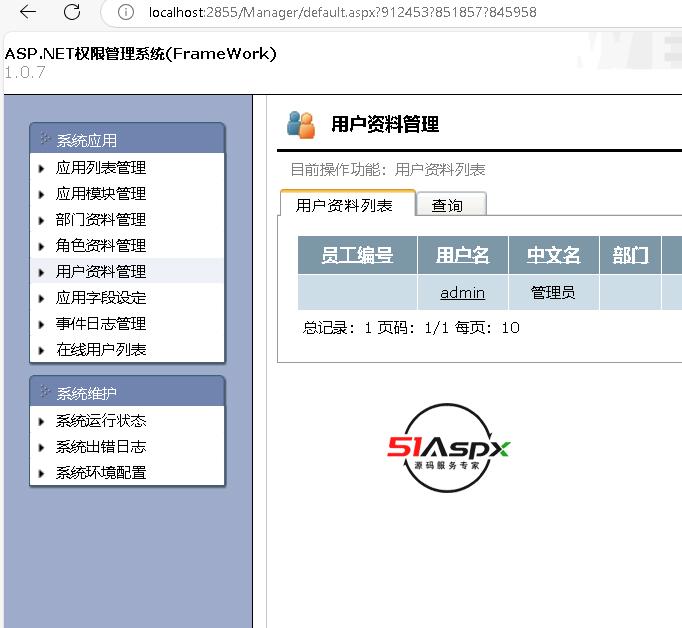Image resolution: width=682 pixels, height=628 pixels.
Task: Open the admin user link
Action: (462, 293)
